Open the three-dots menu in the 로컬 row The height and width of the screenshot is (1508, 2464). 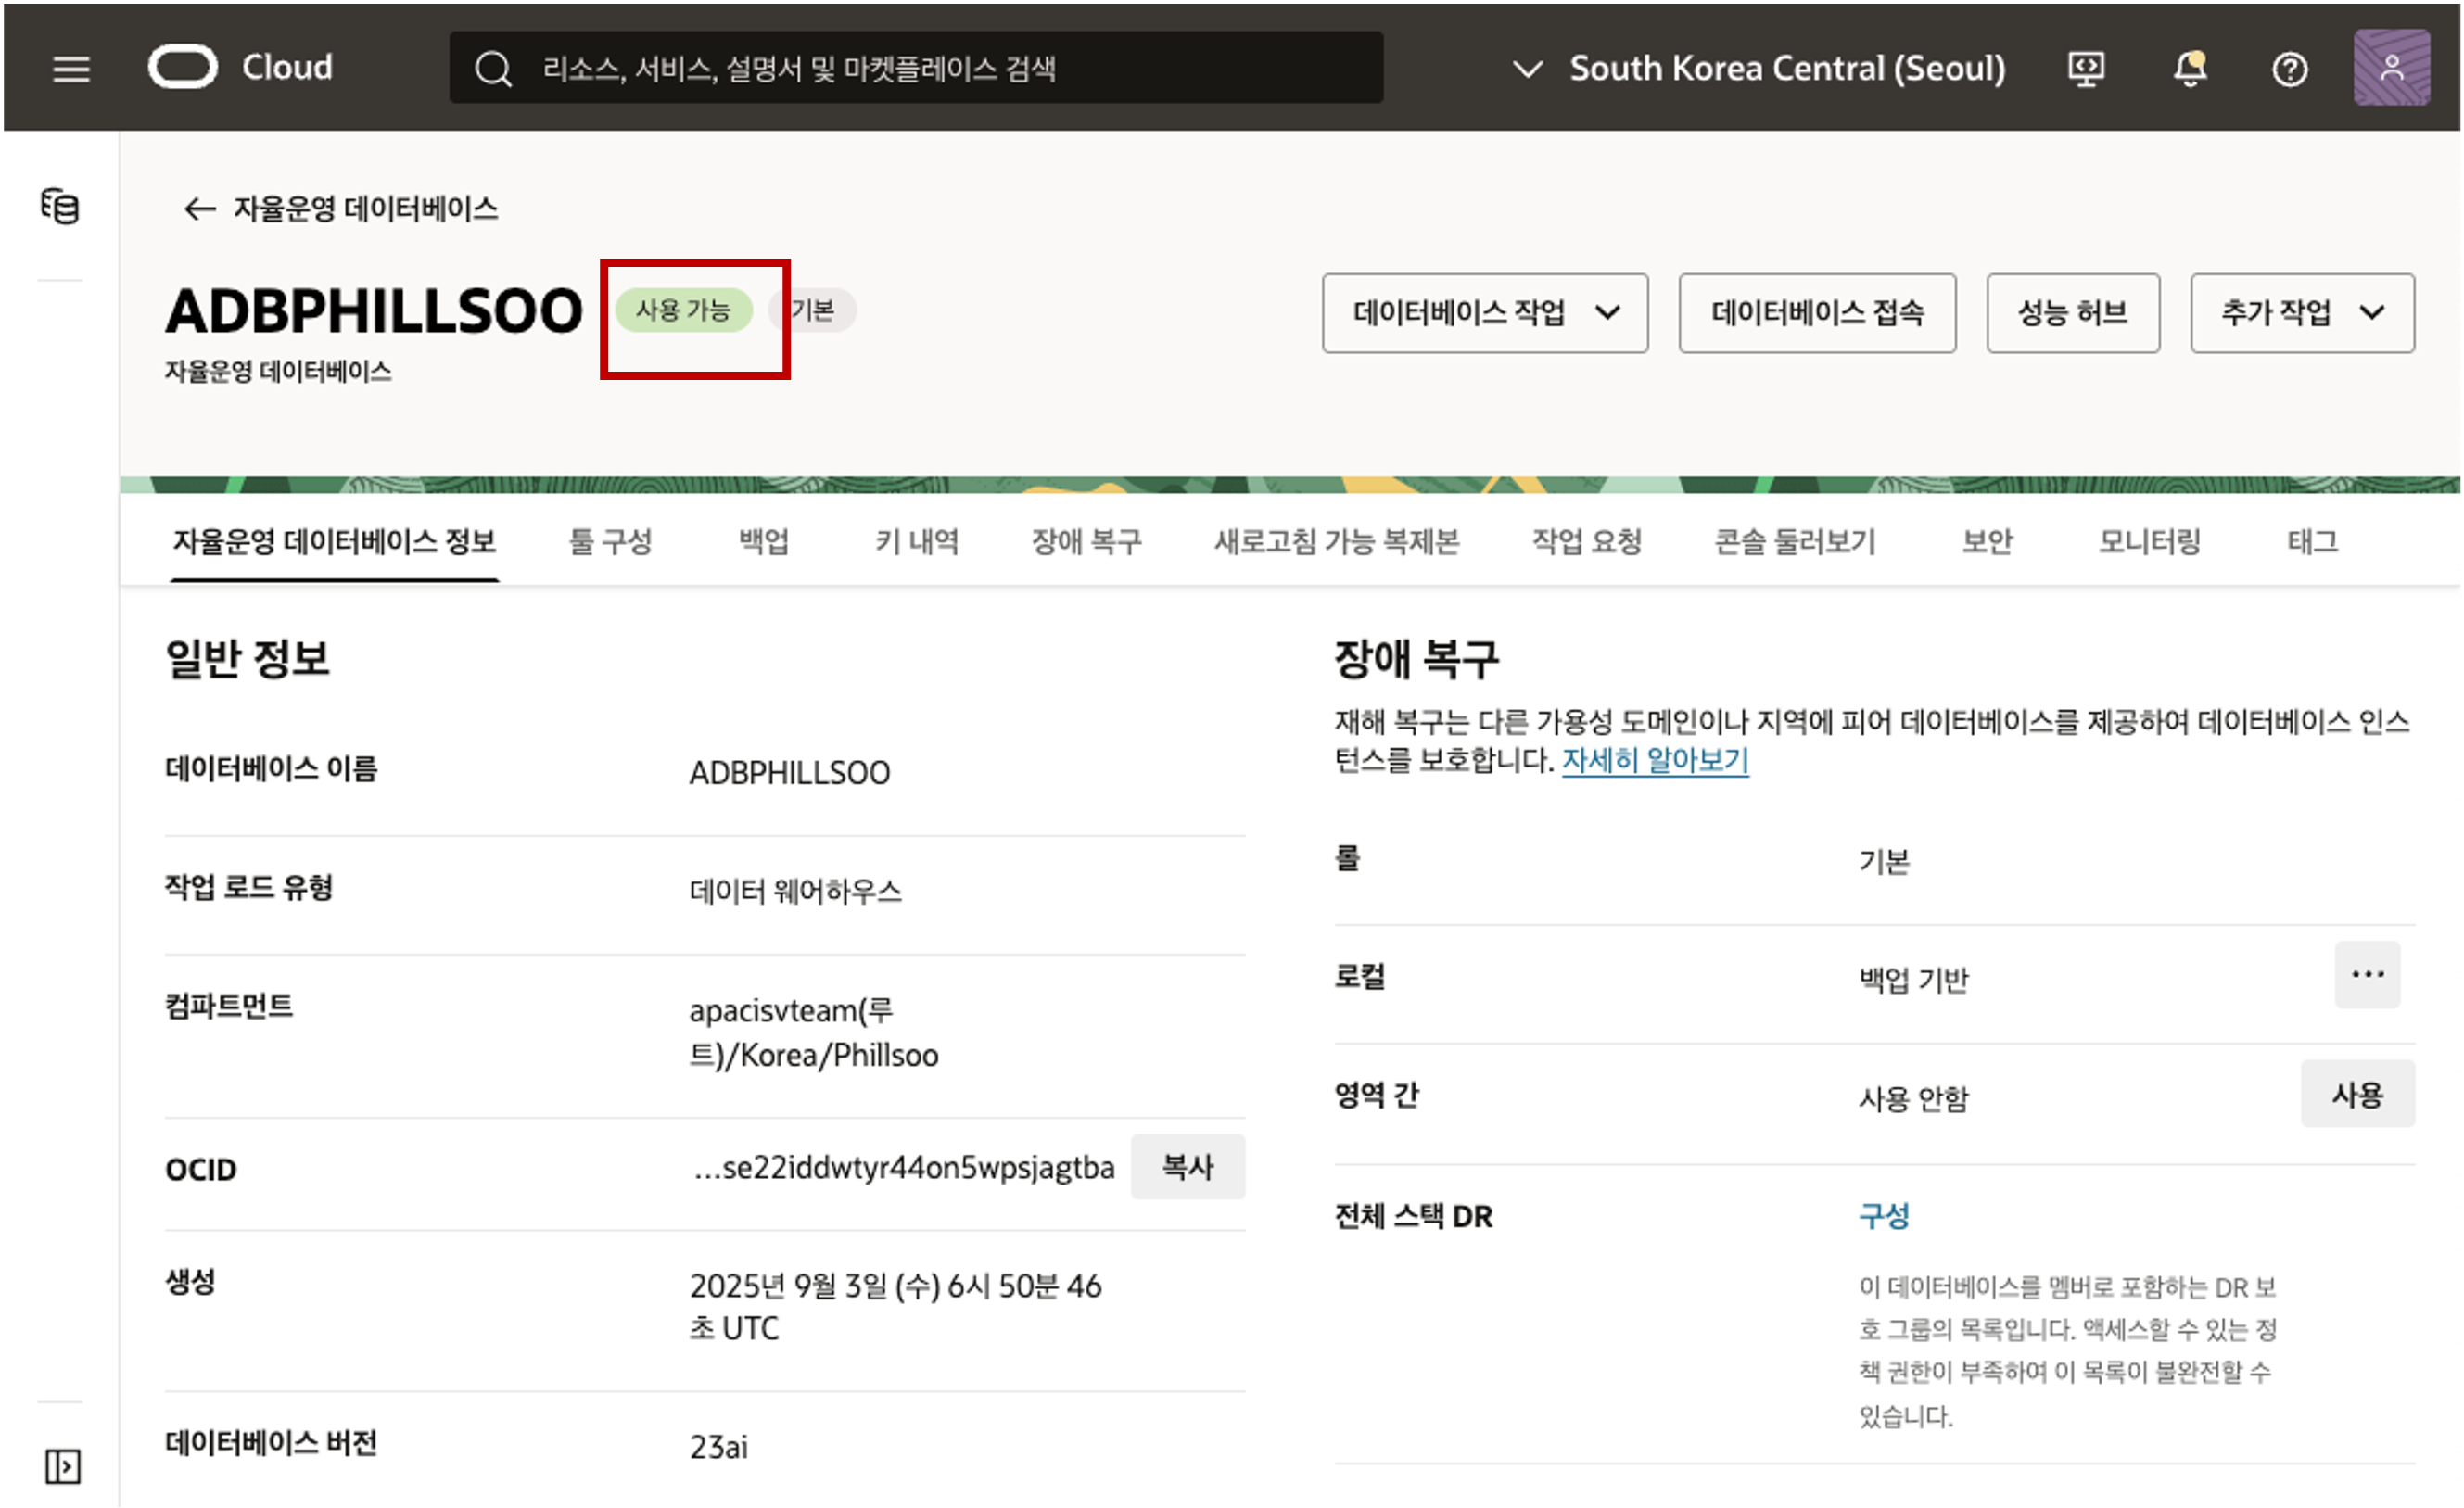click(2367, 975)
